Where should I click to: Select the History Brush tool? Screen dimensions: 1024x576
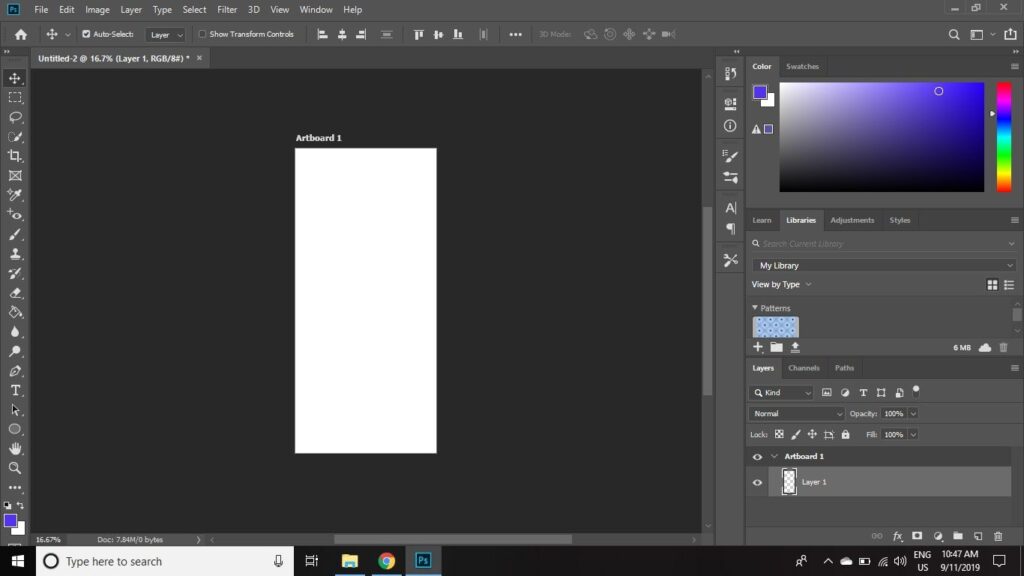click(15, 274)
